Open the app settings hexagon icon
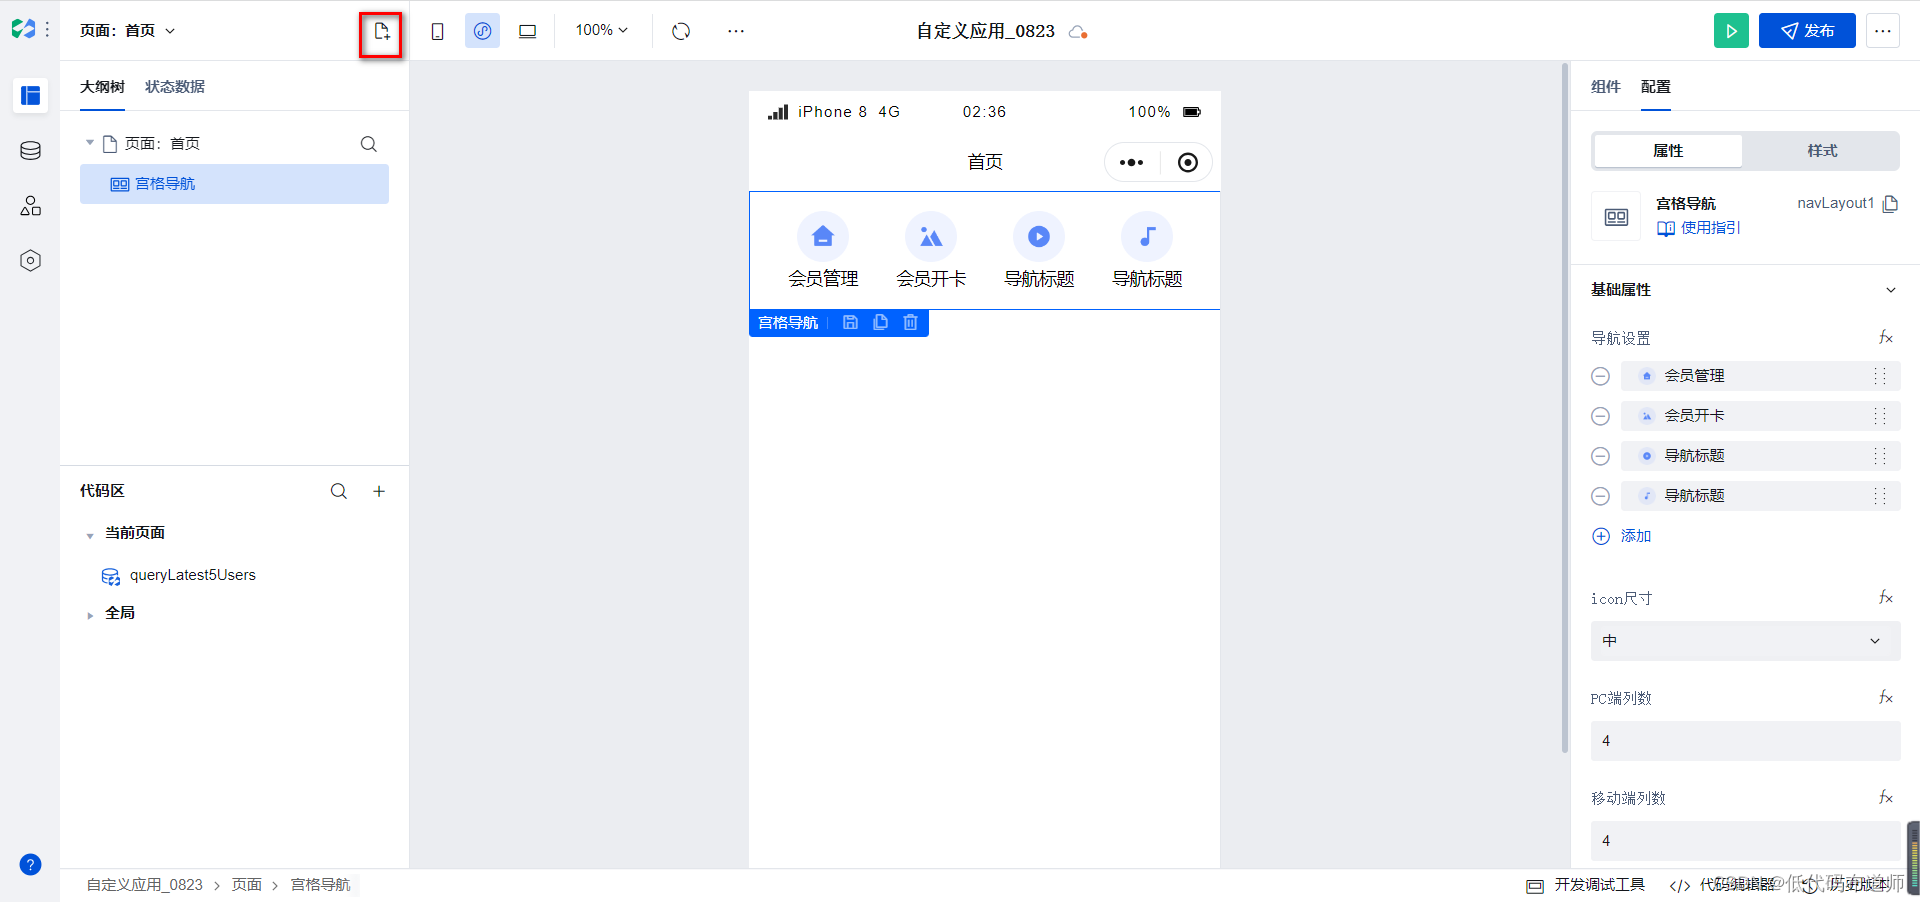This screenshot has height=902, width=1920. [x=30, y=261]
